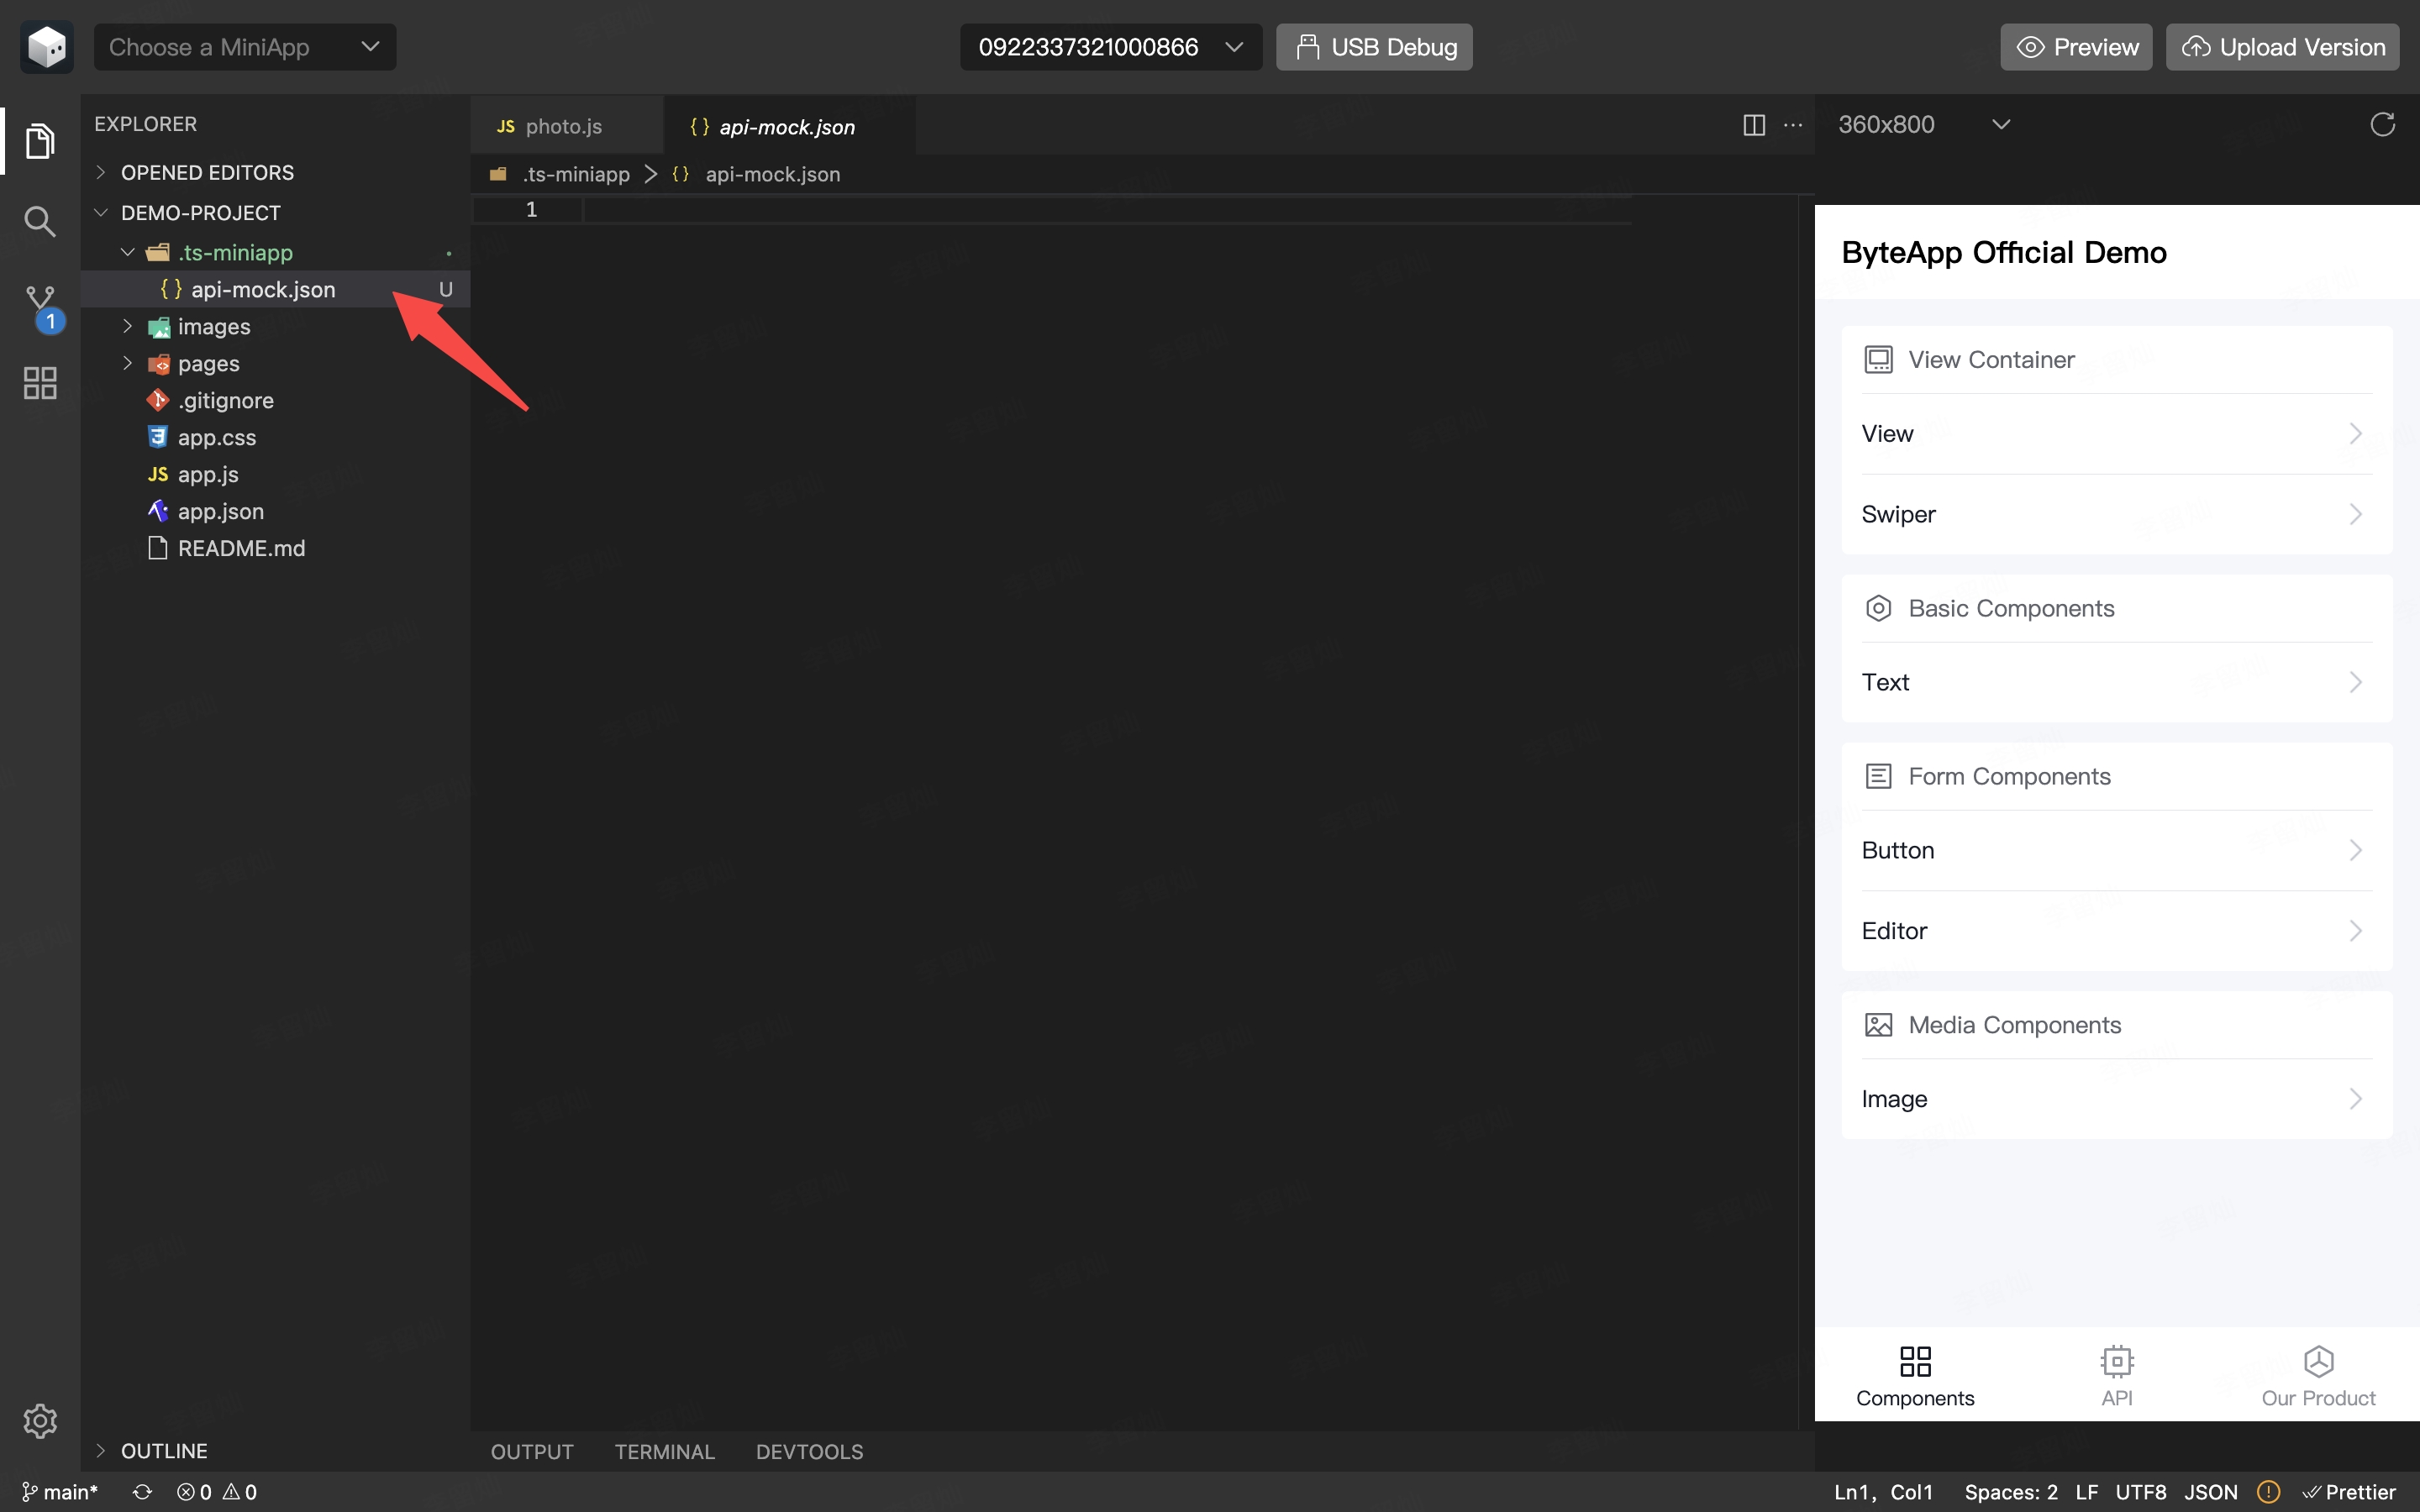Collapse the DEMO-PROJECT section
Viewport: 2420px width, 1512px height.
pyautogui.click(x=275, y=212)
